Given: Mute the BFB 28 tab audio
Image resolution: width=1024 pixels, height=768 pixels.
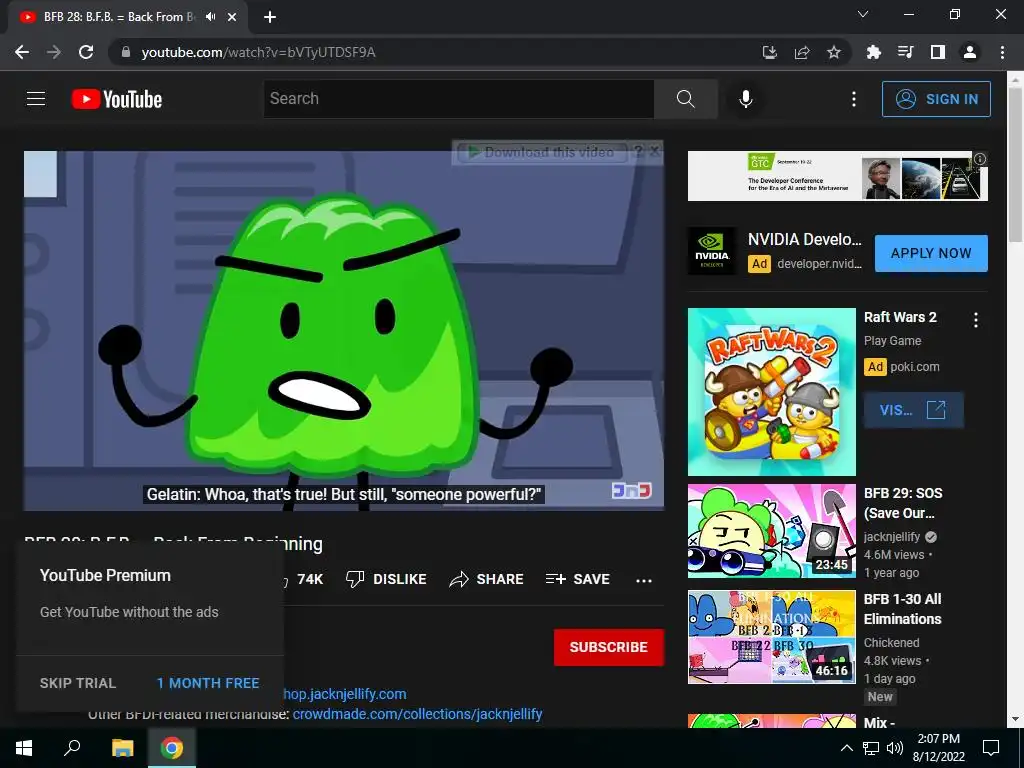Looking at the screenshot, I should (x=210, y=17).
